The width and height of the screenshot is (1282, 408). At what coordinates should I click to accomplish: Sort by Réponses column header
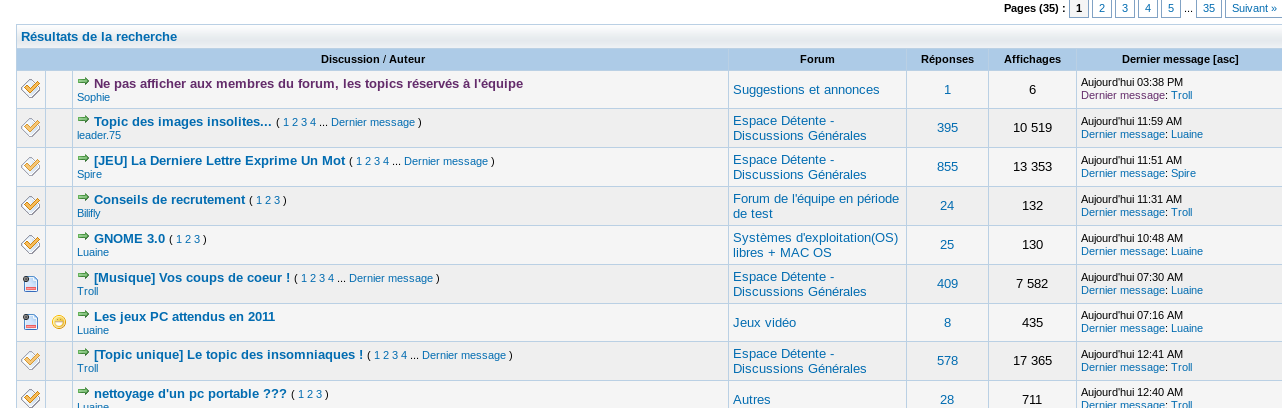(x=947, y=59)
